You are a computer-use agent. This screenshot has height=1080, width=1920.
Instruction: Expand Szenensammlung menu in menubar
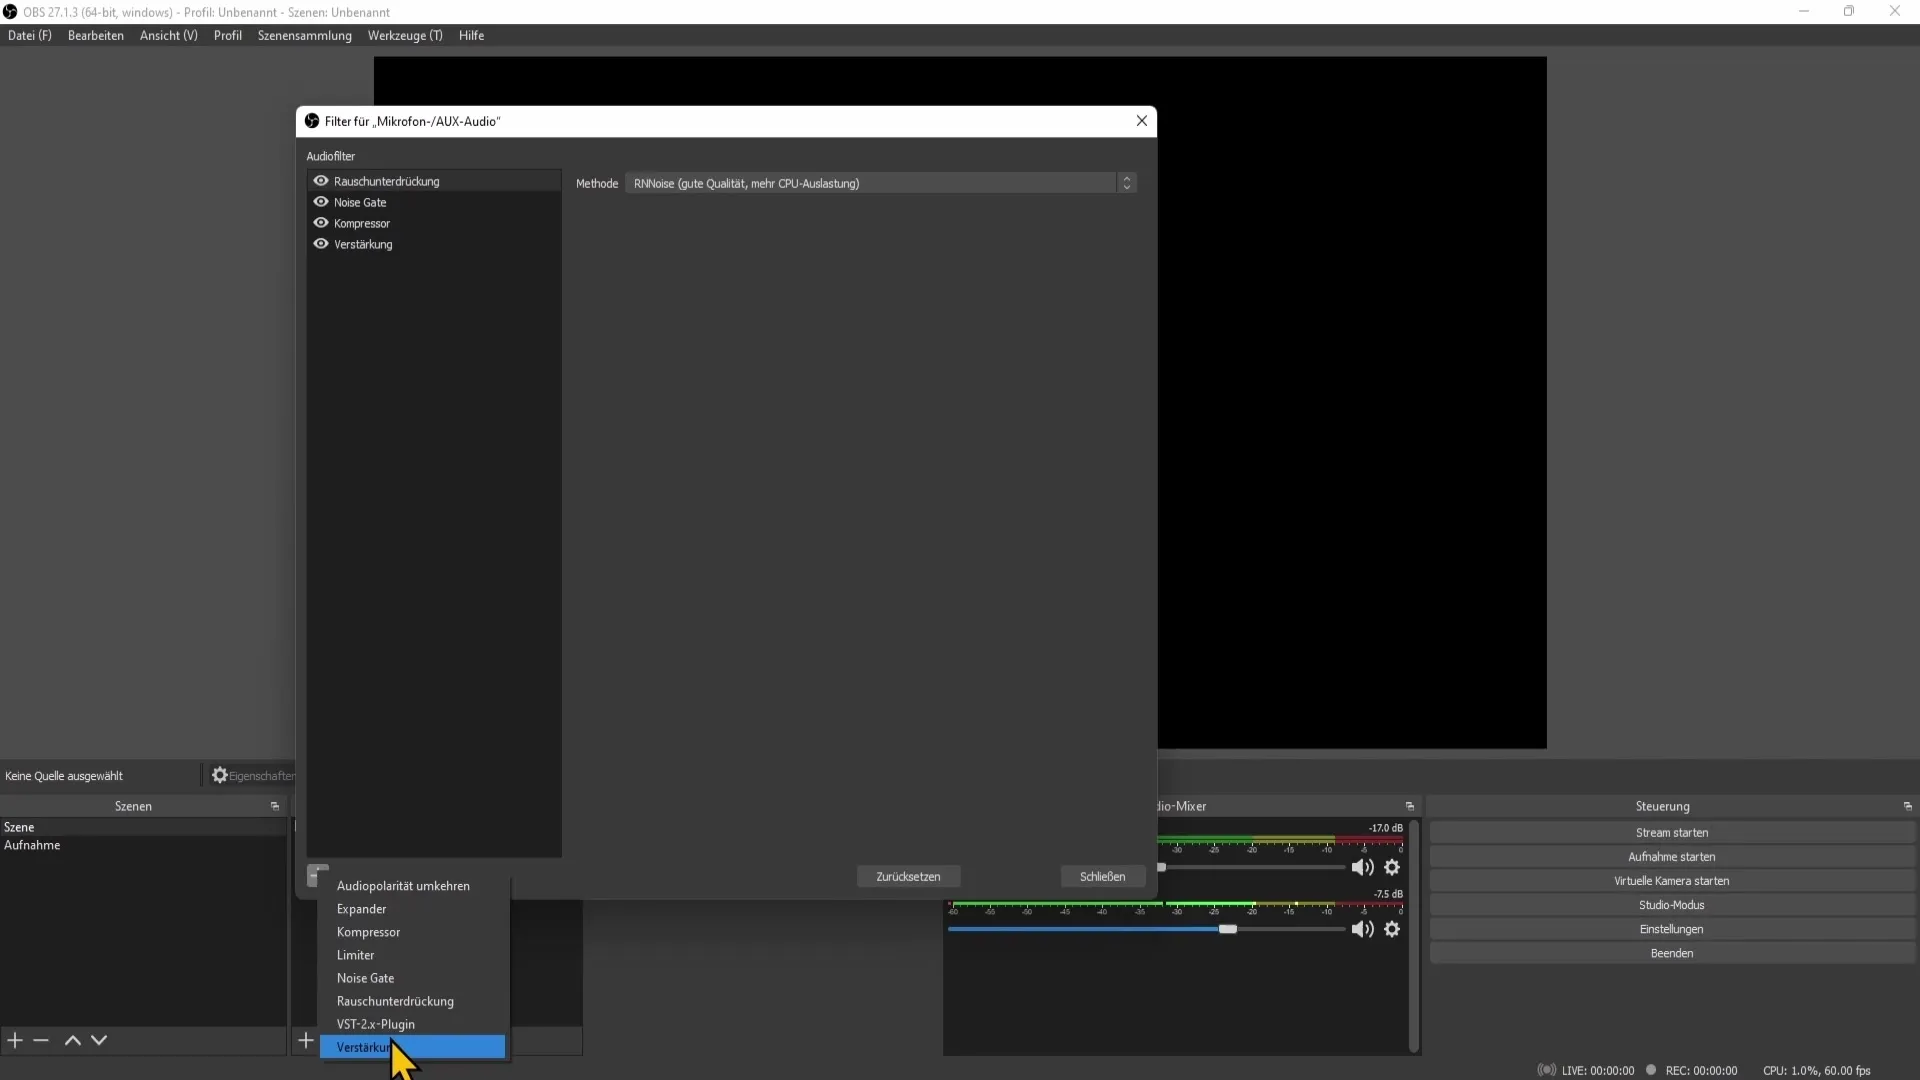(x=305, y=36)
